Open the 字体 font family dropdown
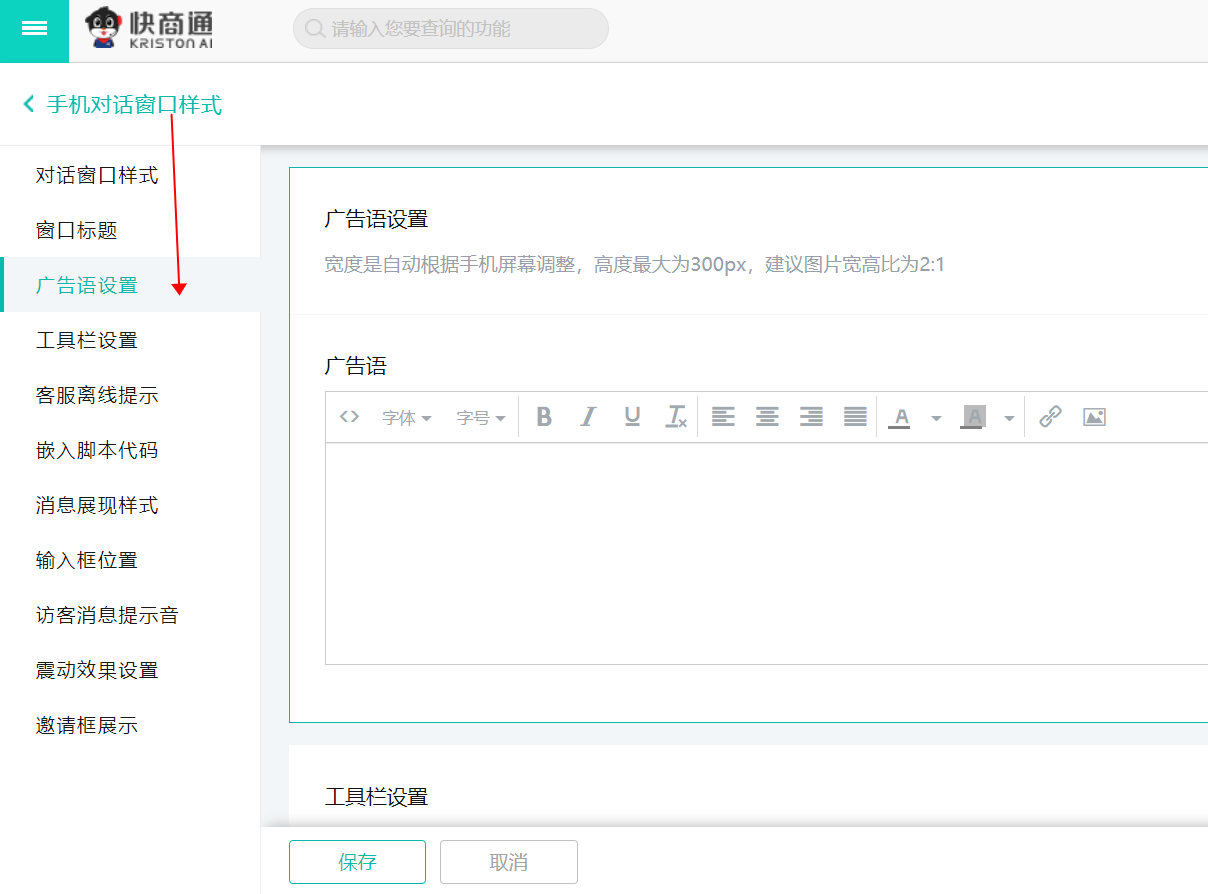 coord(406,418)
